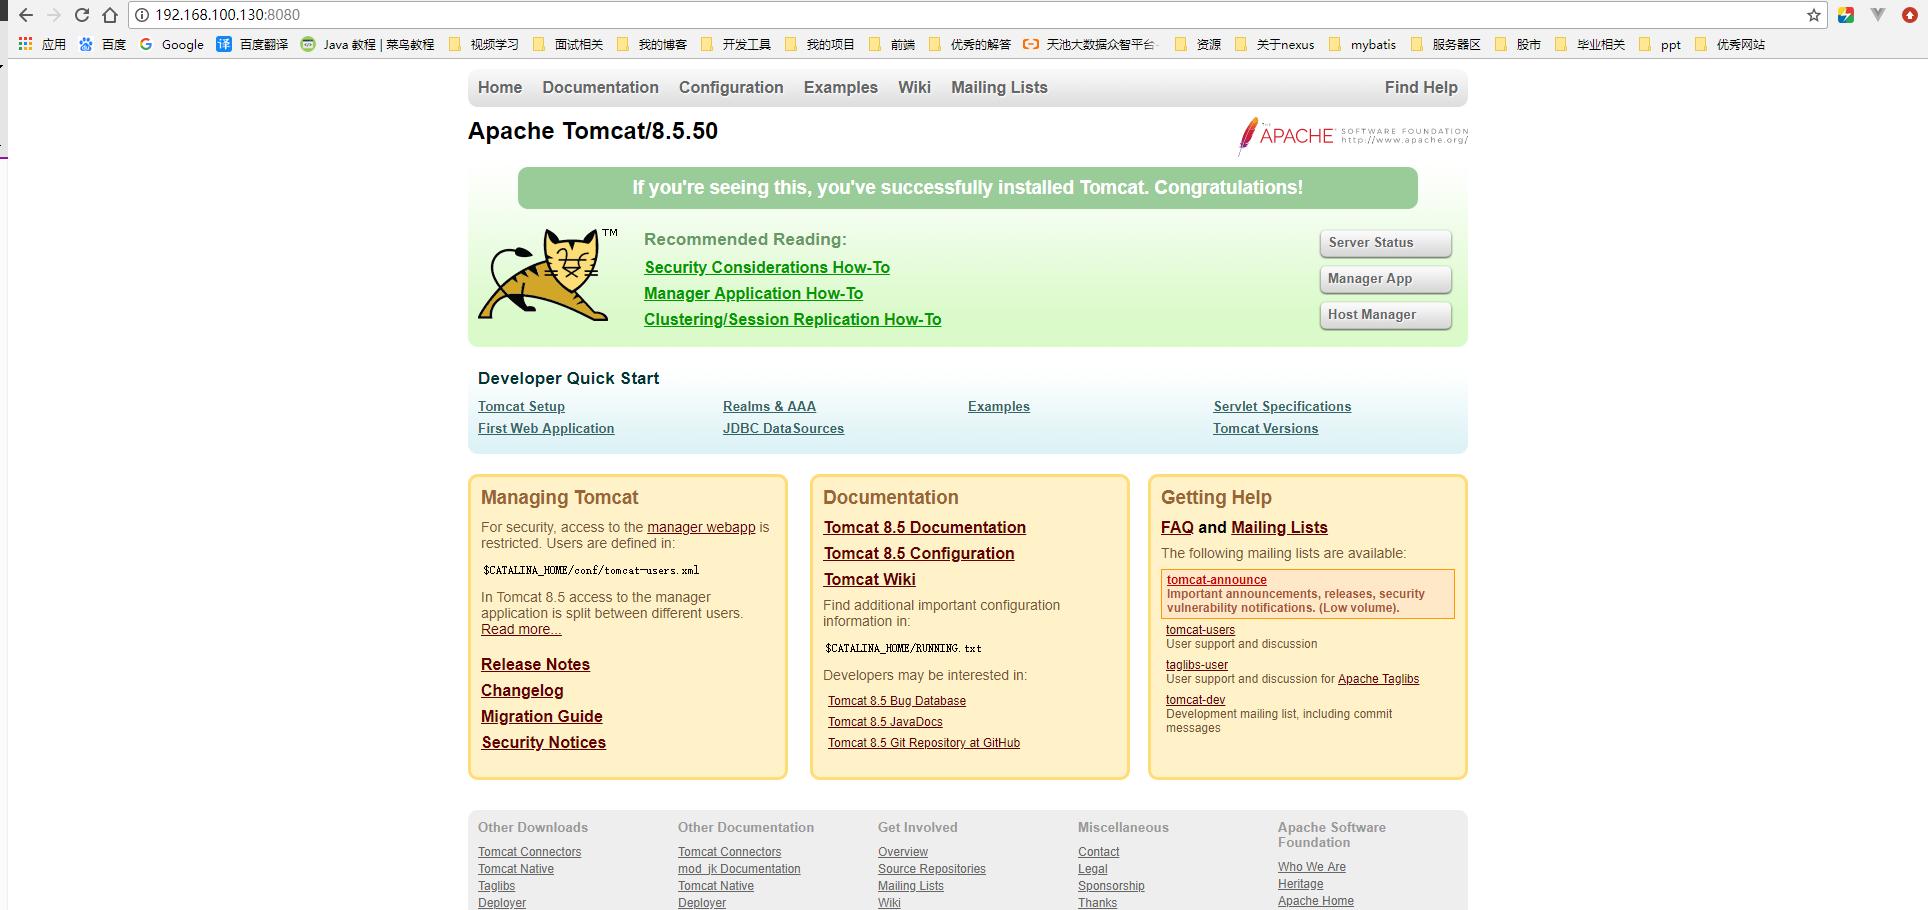Open Mailing Lists in the navigation bar
The image size is (1928, 910).
click(999, 87)
